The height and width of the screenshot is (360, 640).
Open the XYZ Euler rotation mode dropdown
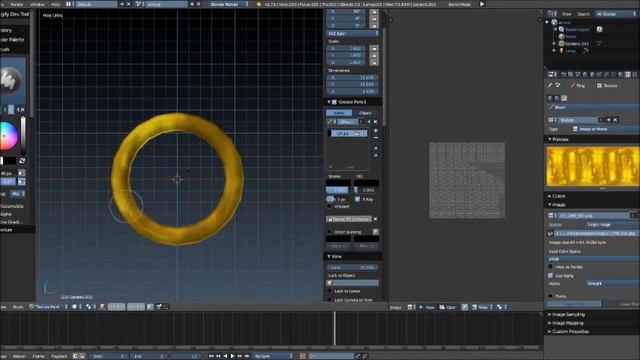tap(353, 33)
